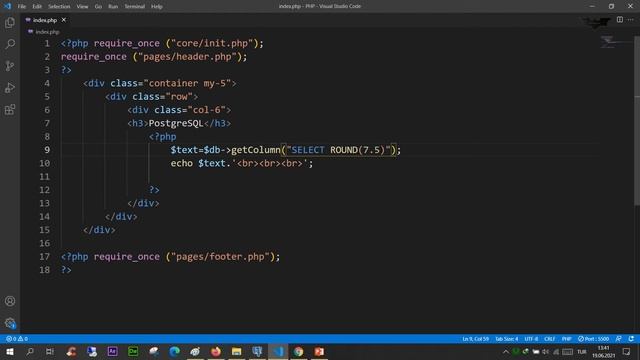Open PowerPoint from the taskbar
This screenshot has height=360, width=640.
click(x=319, y=351)
